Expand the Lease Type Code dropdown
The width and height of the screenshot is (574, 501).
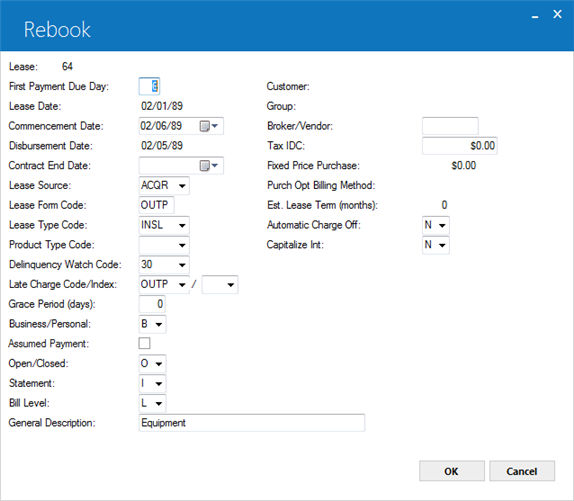(x=182, y=225)
